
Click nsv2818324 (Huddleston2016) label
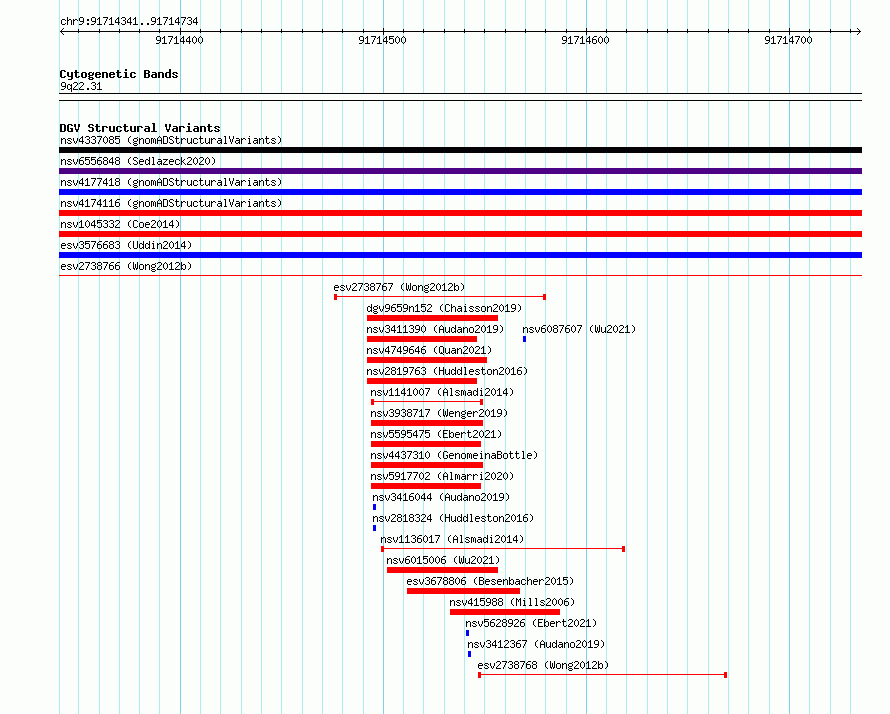pyautogui.click(x=453, y=518)
